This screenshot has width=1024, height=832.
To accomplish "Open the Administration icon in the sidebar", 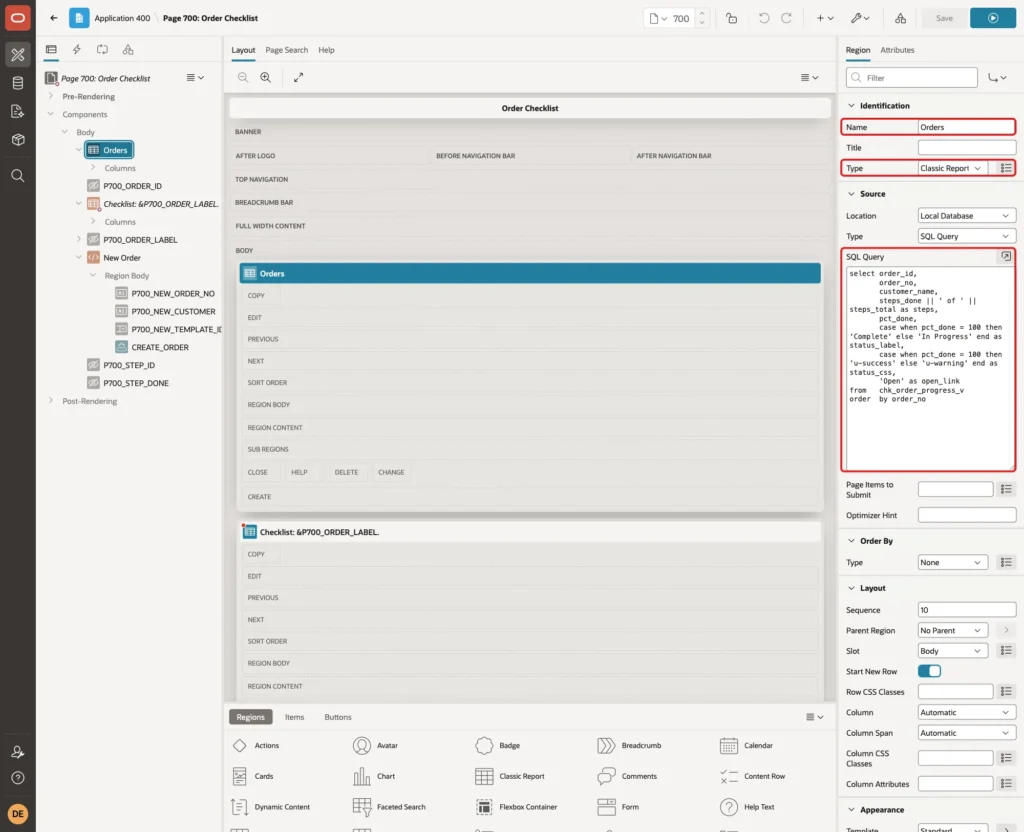I will 18,752.
